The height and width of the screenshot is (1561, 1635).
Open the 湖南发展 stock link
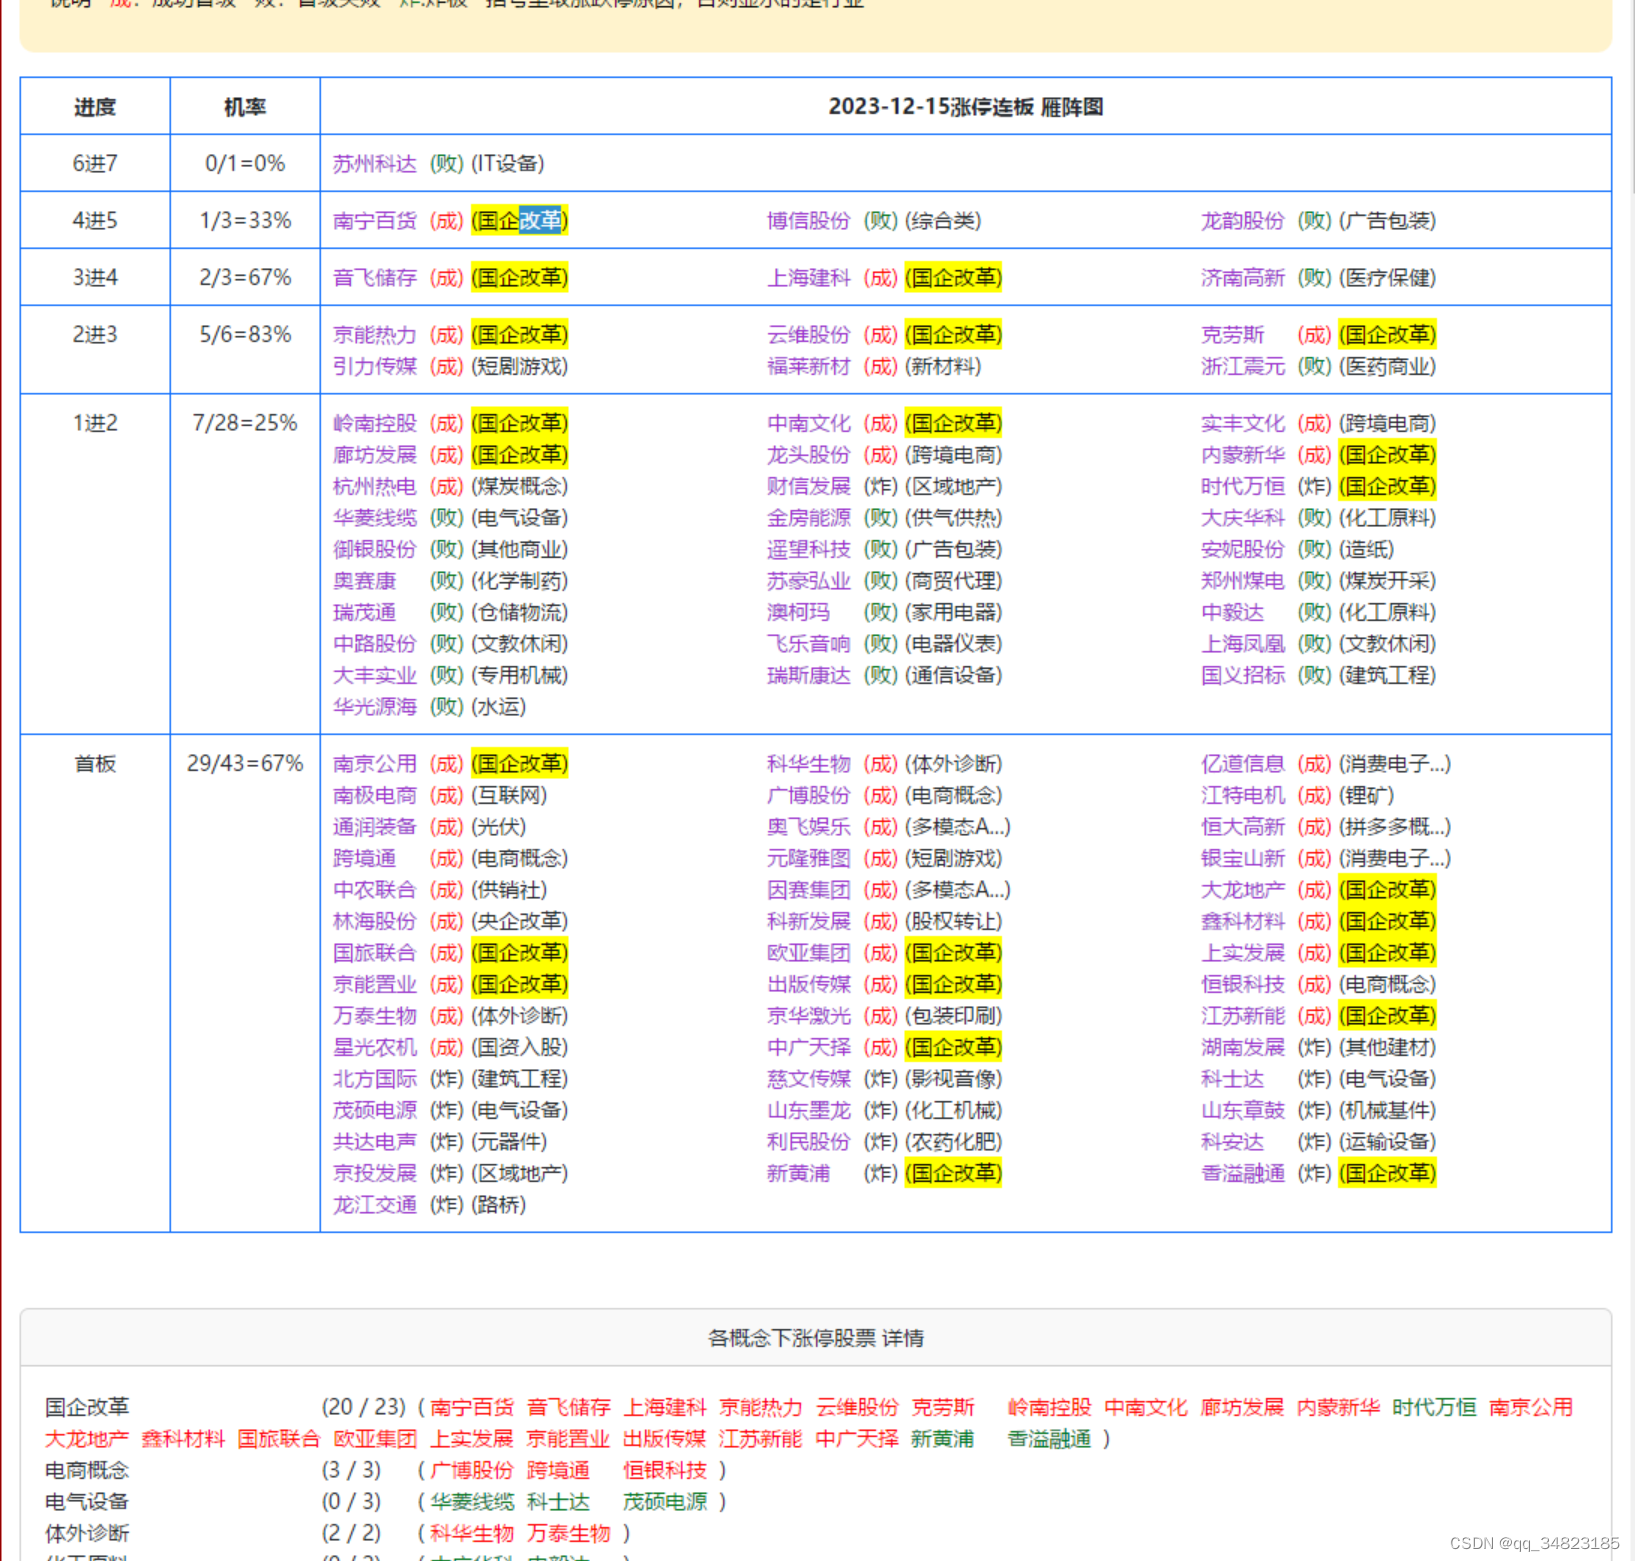coord(1242,1047)
